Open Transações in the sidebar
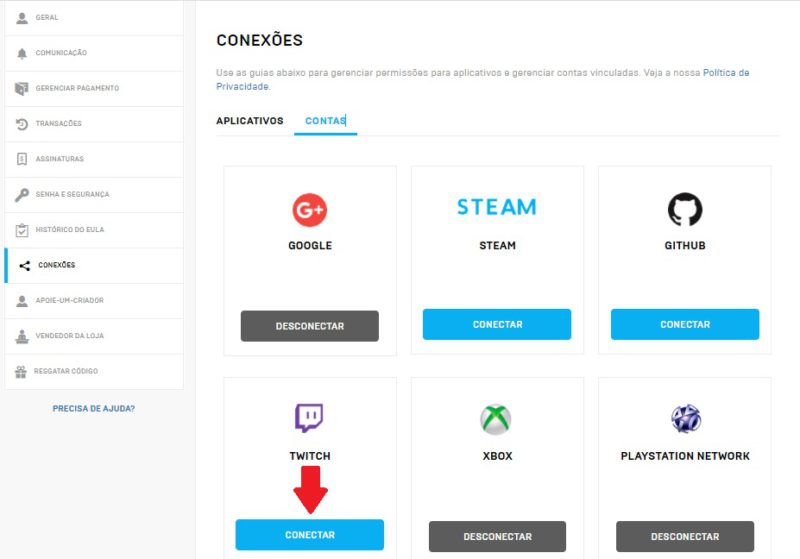 [x=94, y=123]
